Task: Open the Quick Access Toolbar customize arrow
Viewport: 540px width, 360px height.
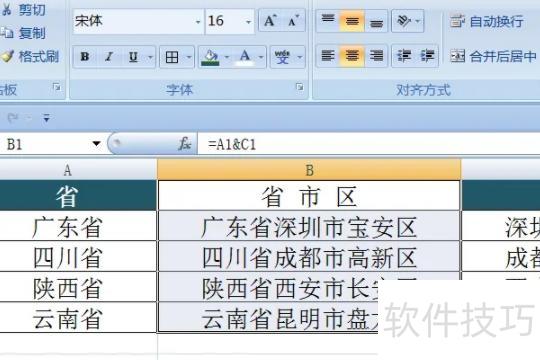Action: (x=46, y=118)
